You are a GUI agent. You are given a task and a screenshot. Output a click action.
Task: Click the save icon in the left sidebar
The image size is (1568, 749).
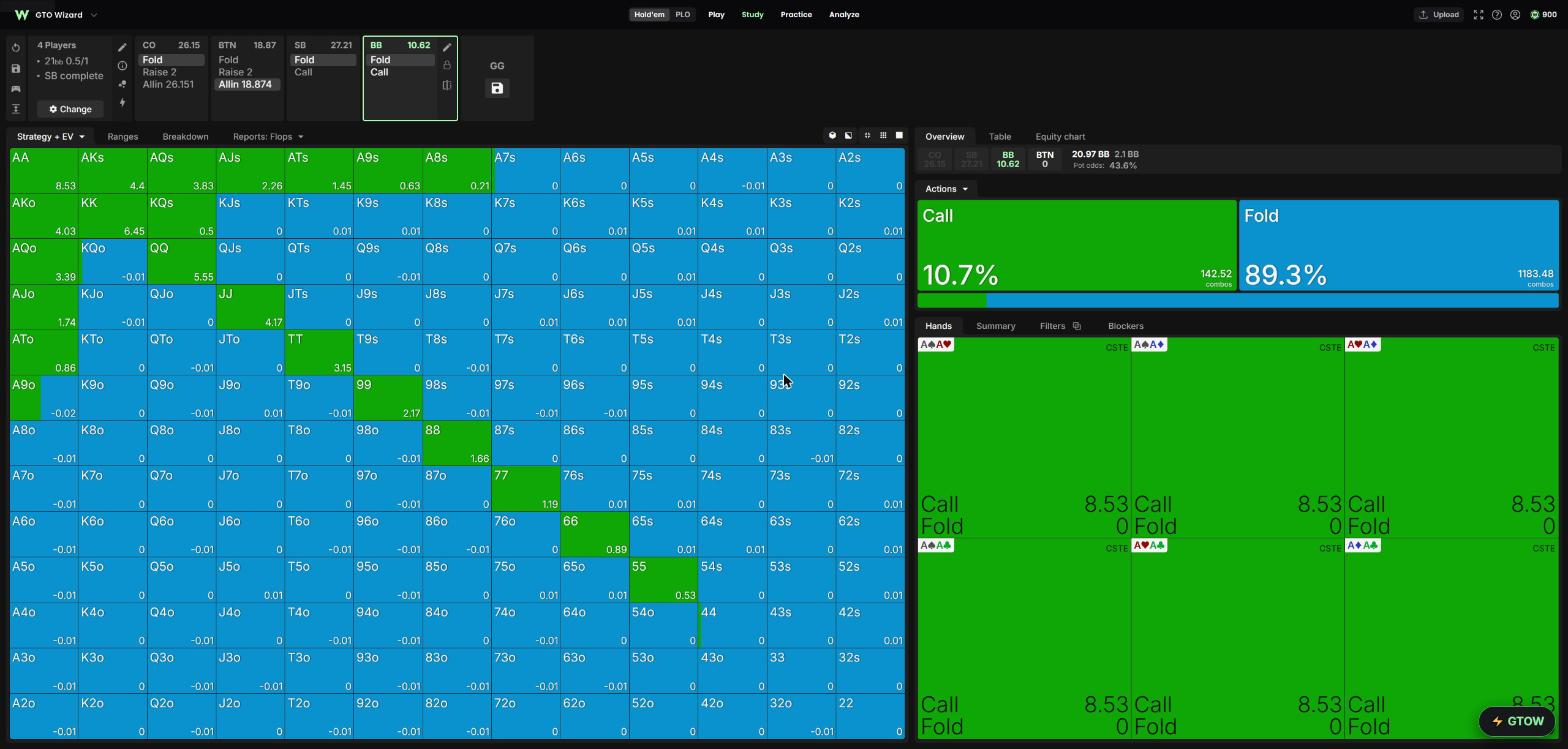[16, 68]
